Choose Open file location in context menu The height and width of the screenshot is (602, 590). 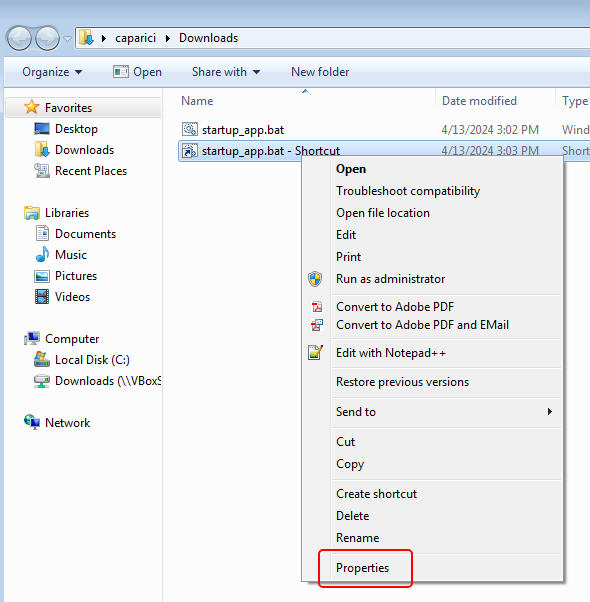tap(383, 213)
